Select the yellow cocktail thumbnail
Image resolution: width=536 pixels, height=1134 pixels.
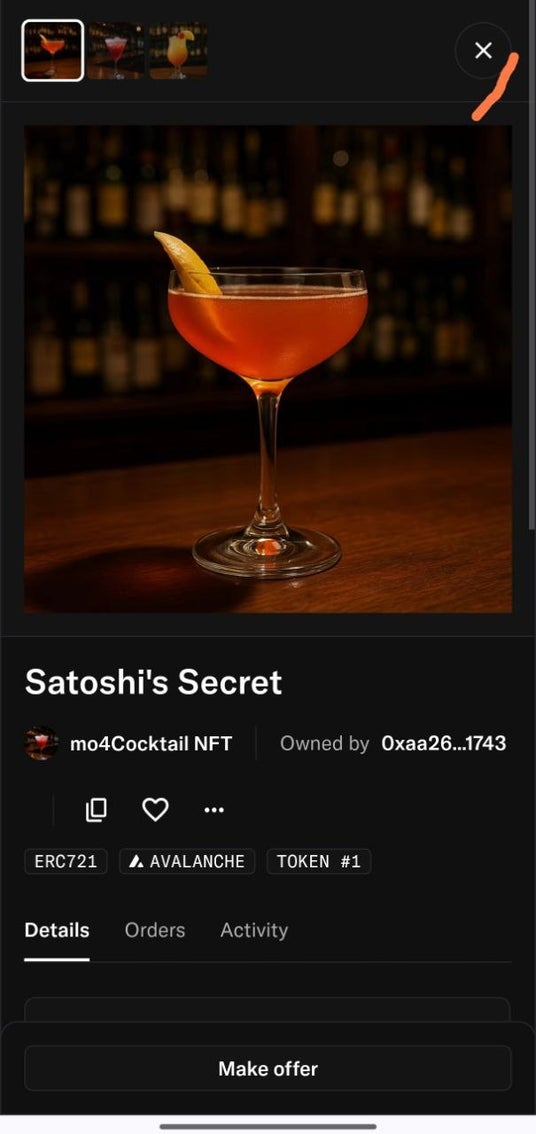(178, 50)
